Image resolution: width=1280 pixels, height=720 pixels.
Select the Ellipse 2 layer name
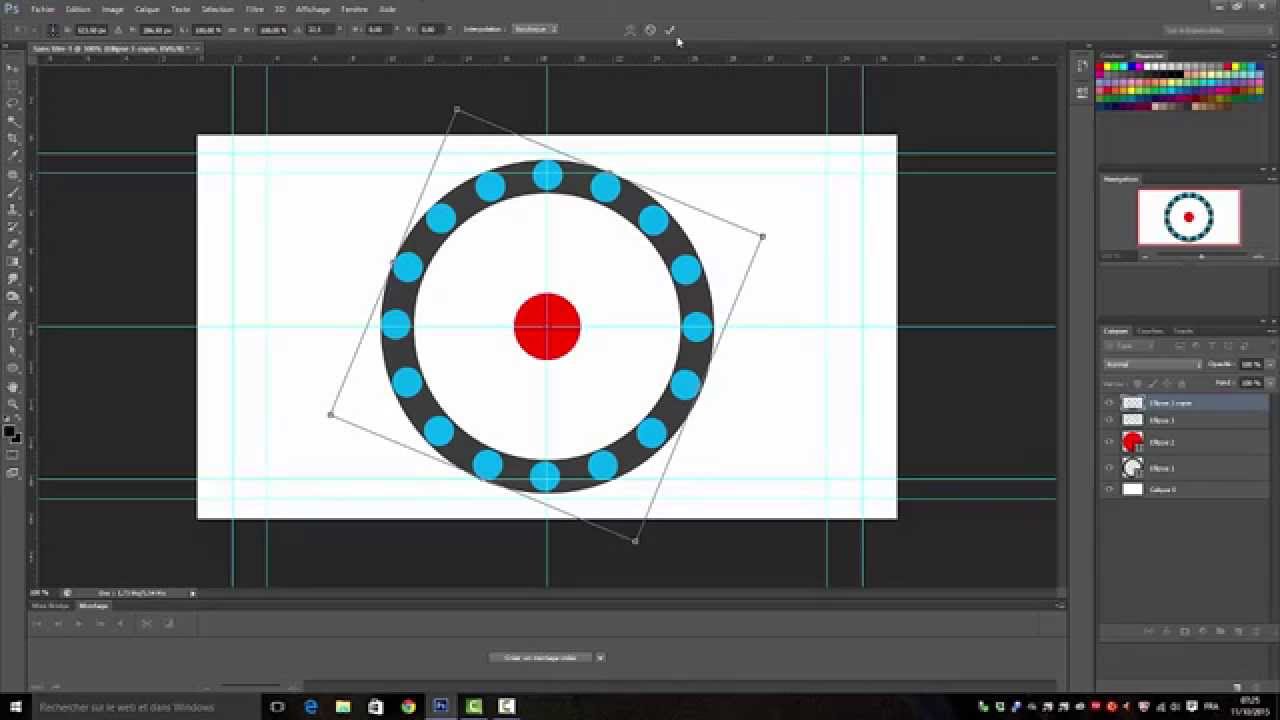[x=1162, y=442]
